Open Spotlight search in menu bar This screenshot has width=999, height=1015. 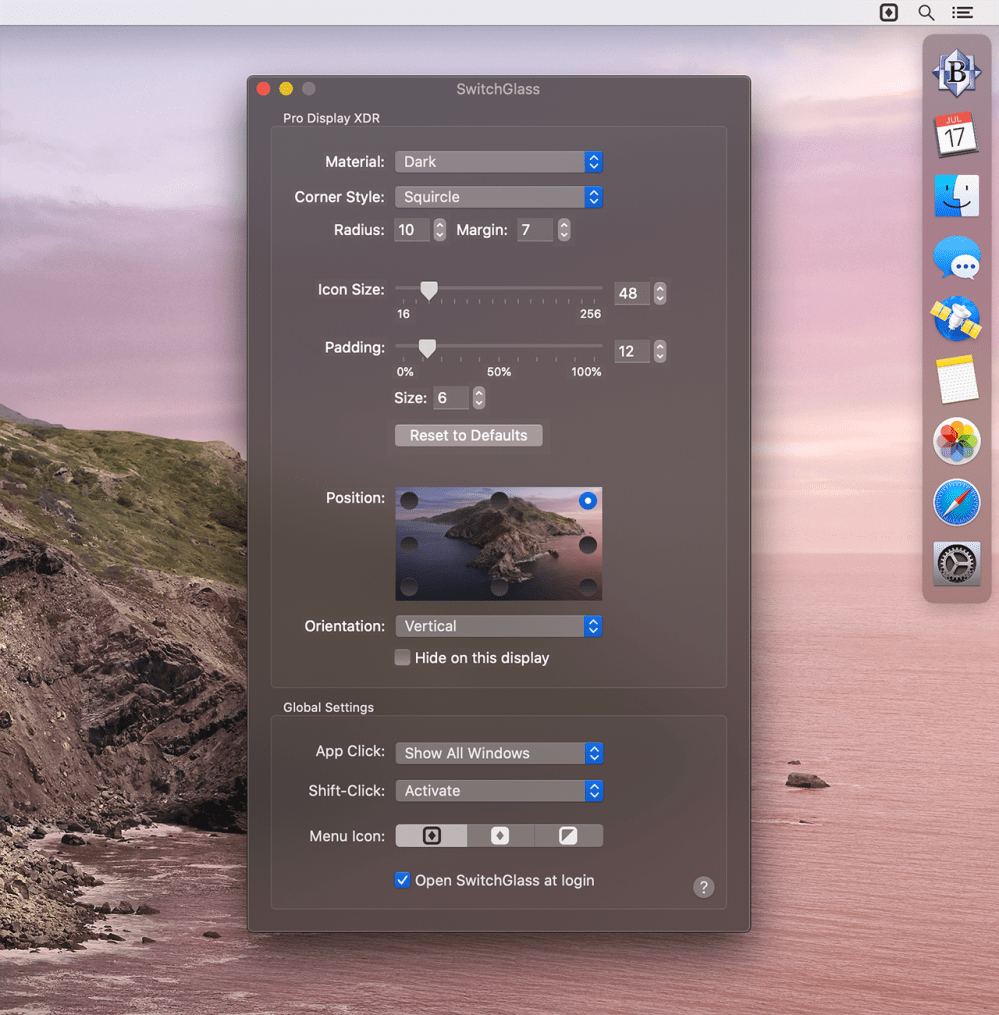point(926,12)
